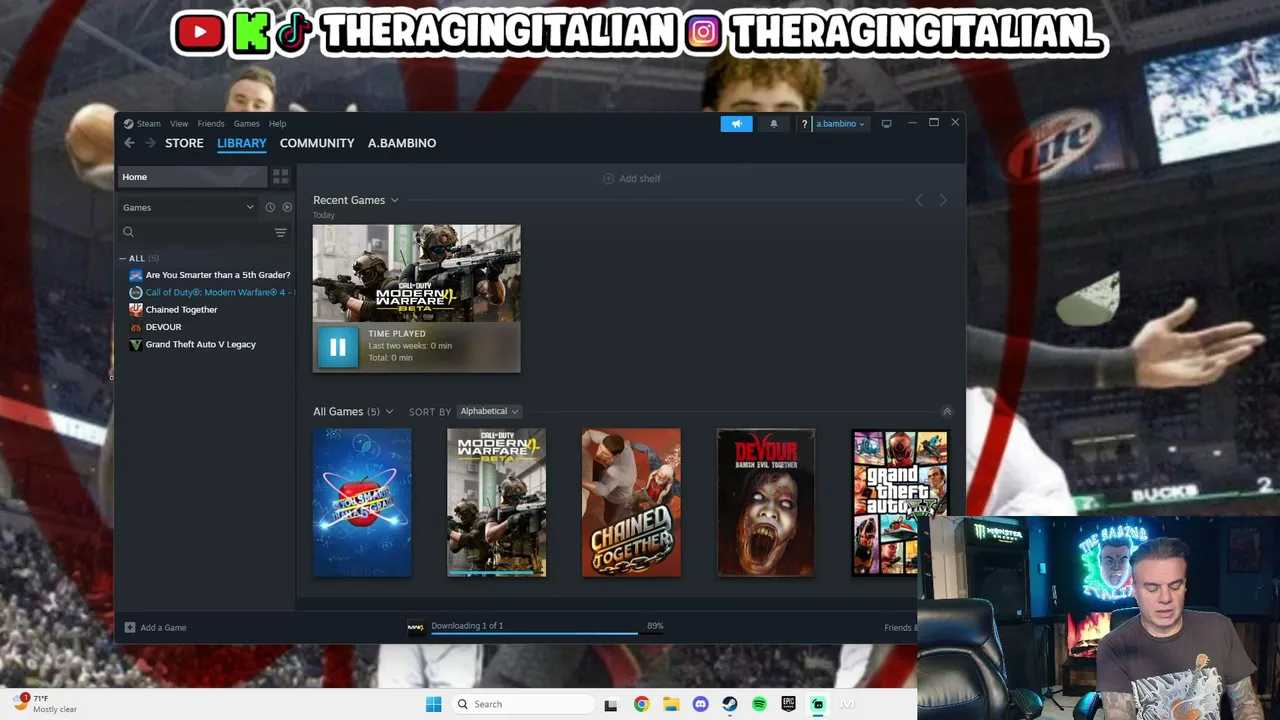1280x720 pixels.
Task: Open File Explorer from the taskbar
Action: [x=671, y=704]
